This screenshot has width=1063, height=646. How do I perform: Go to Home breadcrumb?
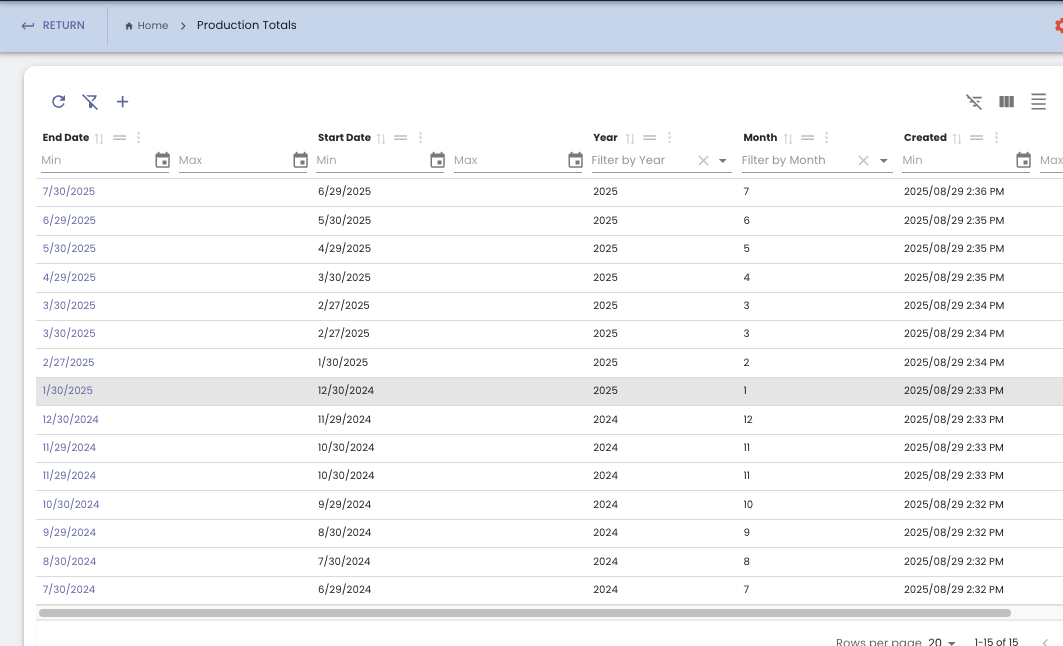click(x=146, y=25)
